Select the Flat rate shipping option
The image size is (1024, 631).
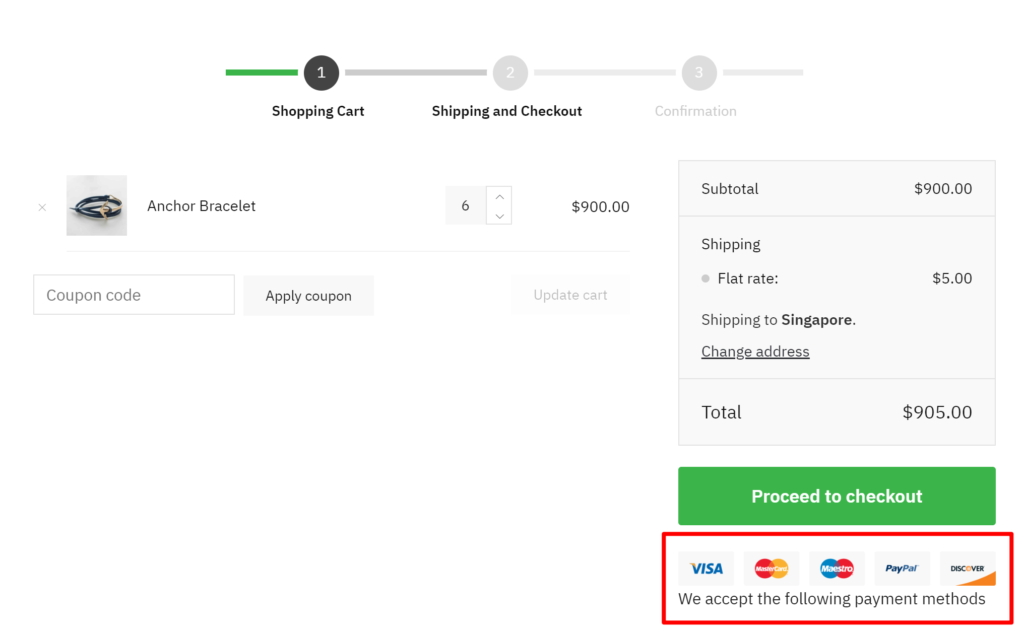(x=706, y=279)
